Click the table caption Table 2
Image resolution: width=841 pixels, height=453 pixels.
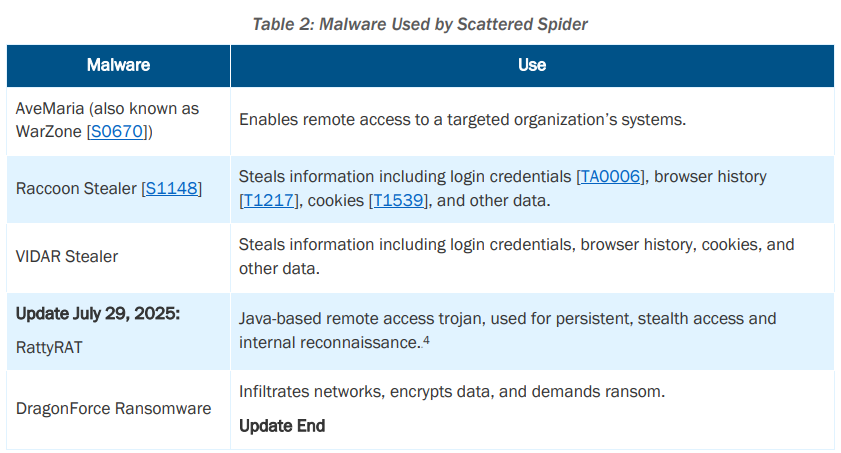point(420,24)
